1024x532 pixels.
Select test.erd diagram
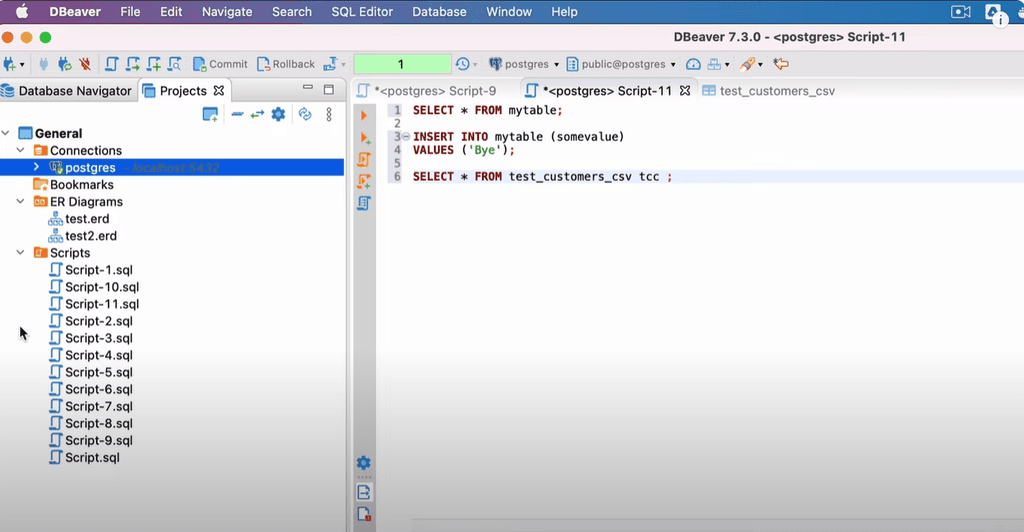point(78,219)
